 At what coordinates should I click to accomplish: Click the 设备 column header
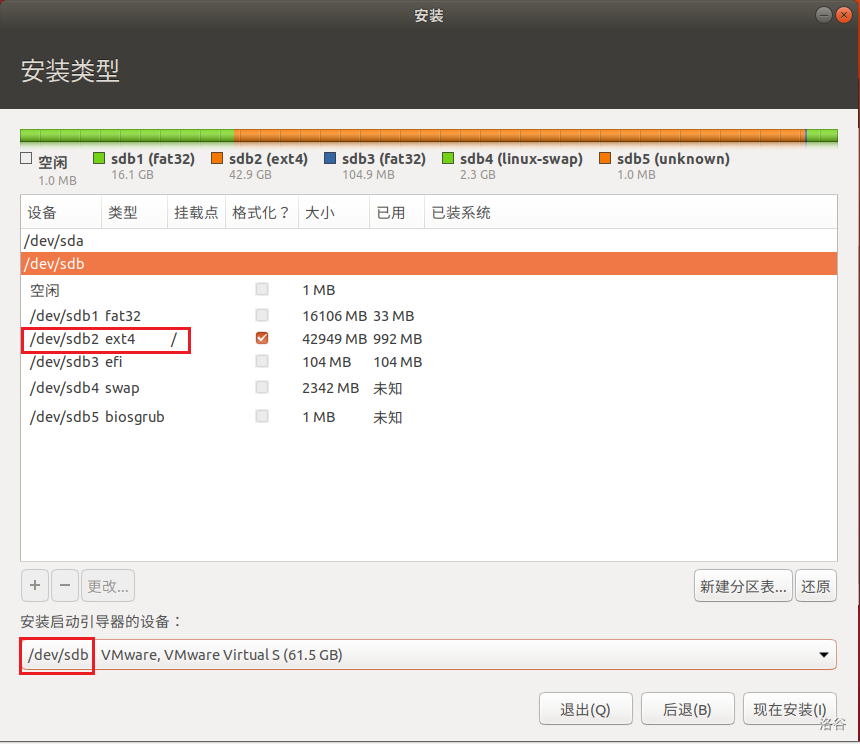60,213
